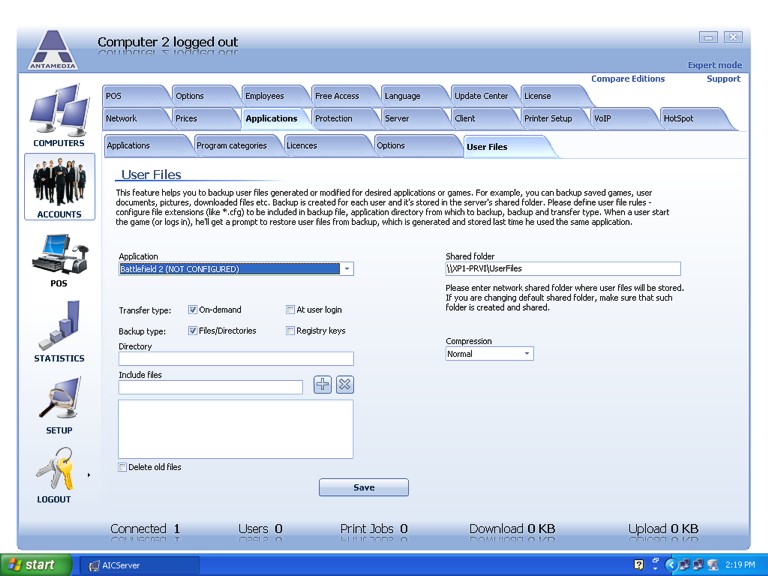
Task: Open the Free Access tab
Action: click(x=343, y=96)
